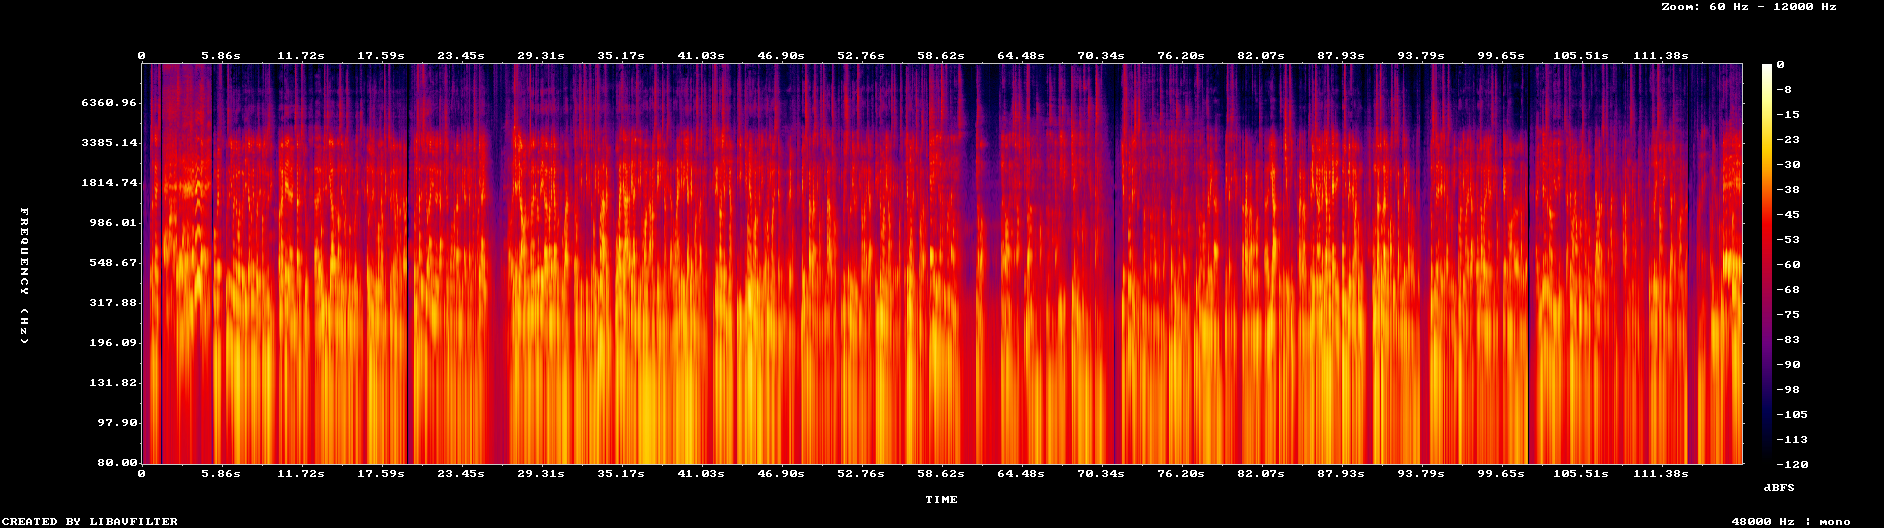The image size is (1884, 528).
Task: Select 87.93s on the bottom time axis
Action: [x=1341, y=473]
